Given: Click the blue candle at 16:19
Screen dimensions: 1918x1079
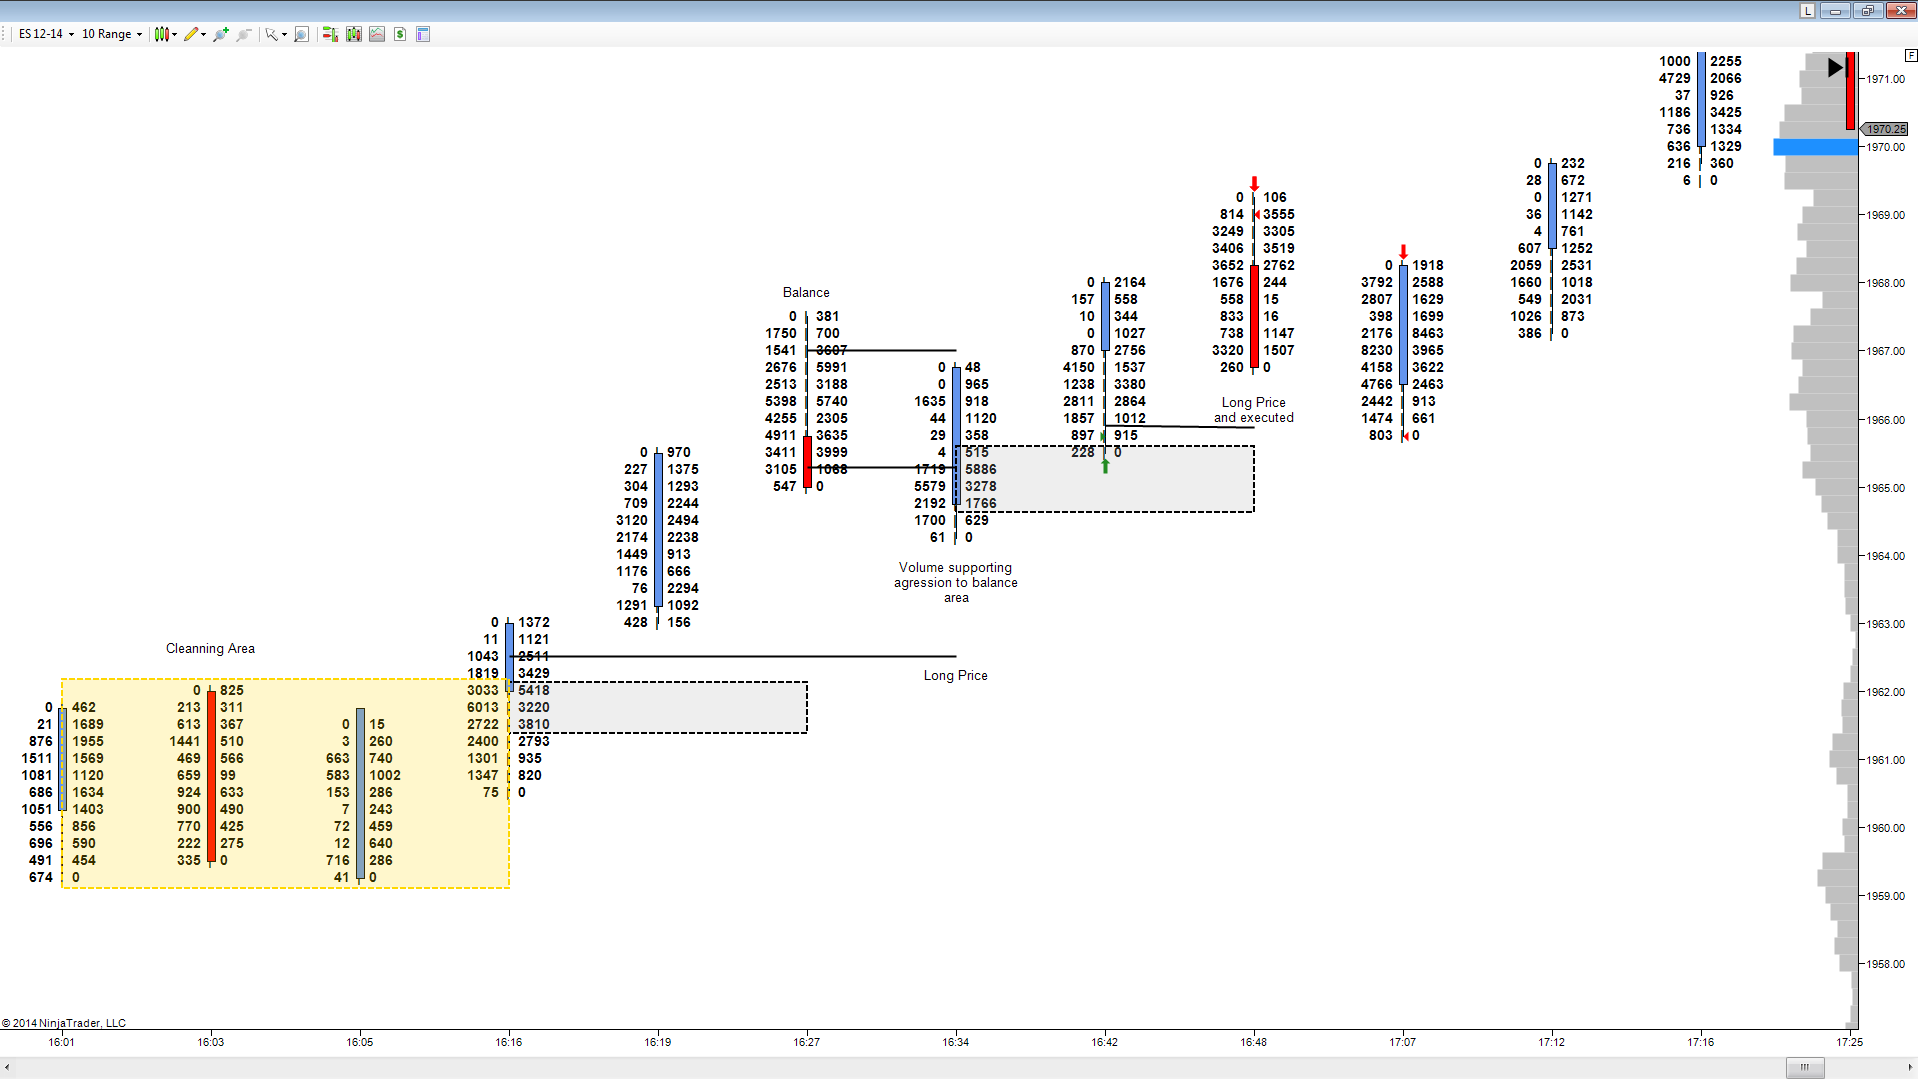Looking at the screenshot, I should pyautogui.click(x=658, y=529).
